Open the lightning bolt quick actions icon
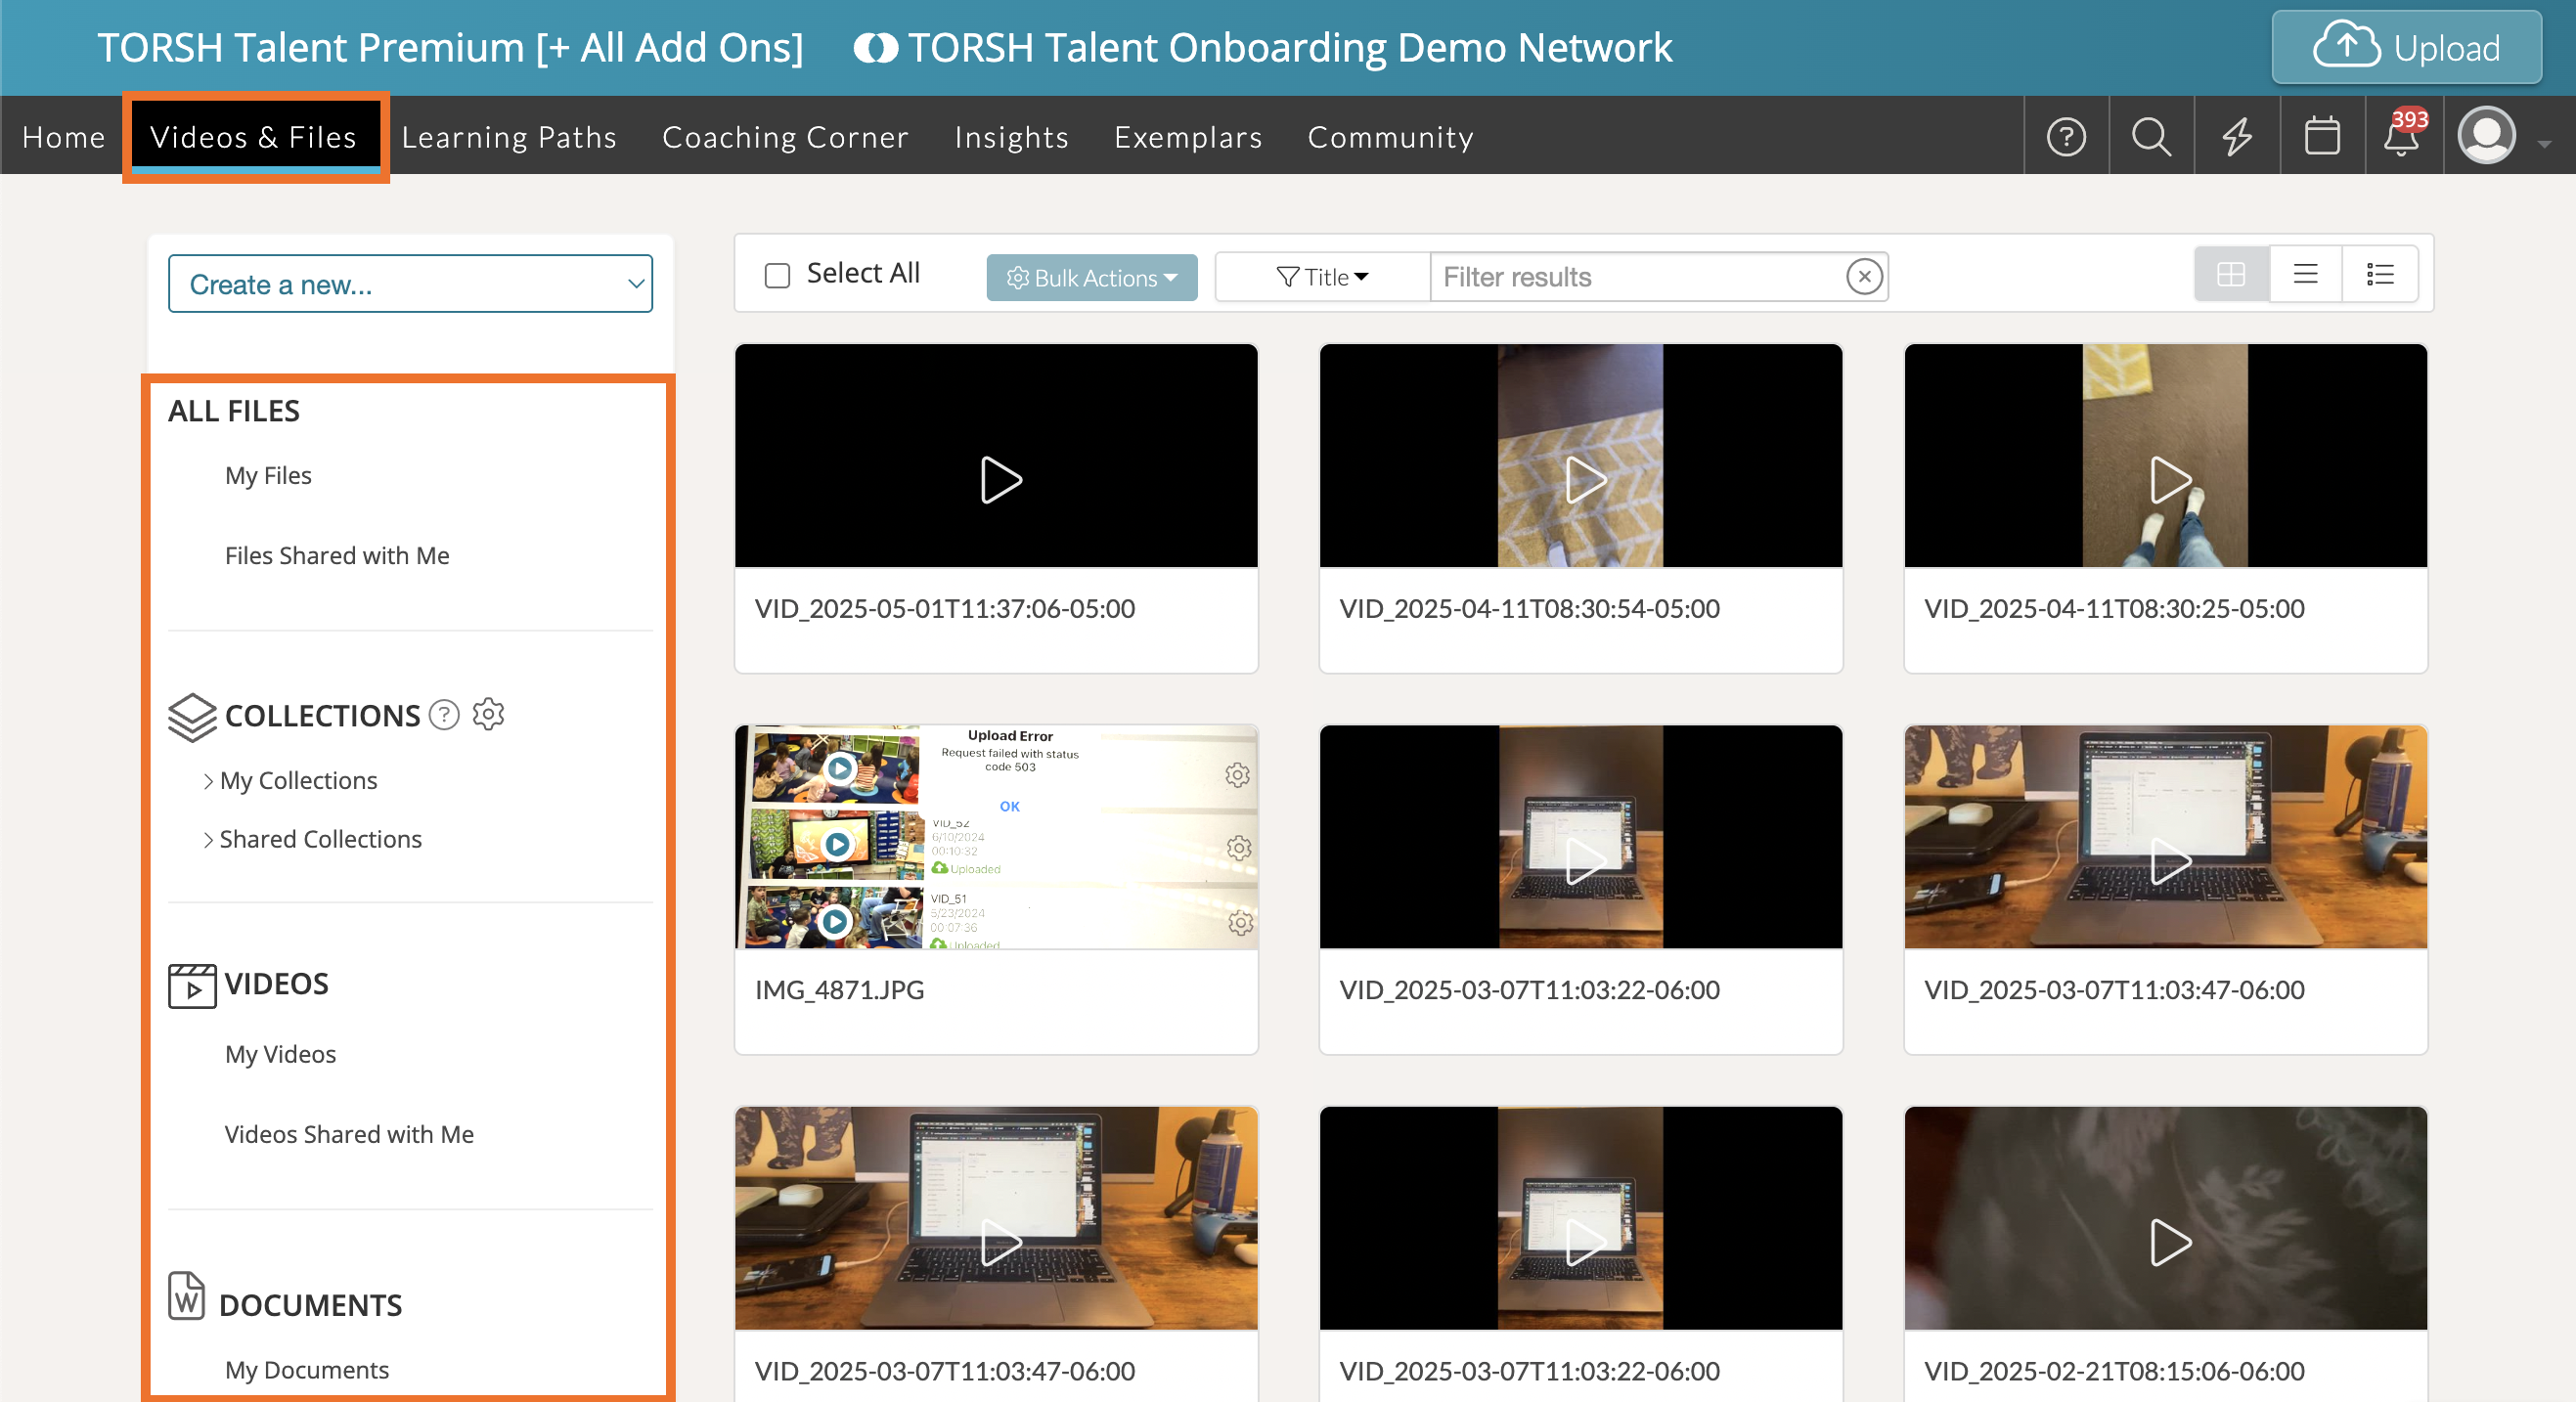Viewport: 2576px width, 1402px height. tap(2237, 137)
